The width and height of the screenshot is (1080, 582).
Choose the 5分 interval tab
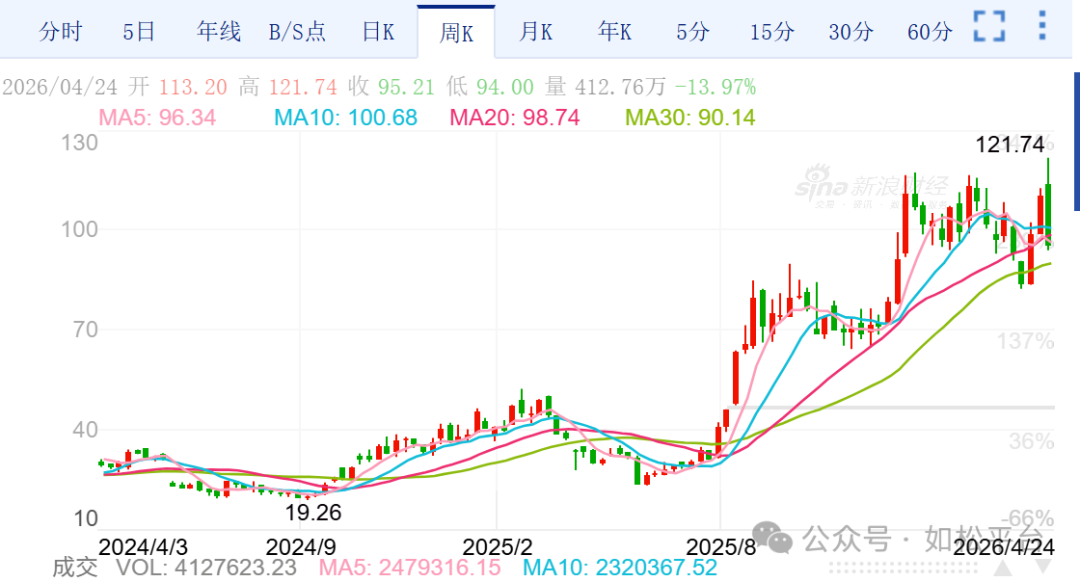coord(692,32)
